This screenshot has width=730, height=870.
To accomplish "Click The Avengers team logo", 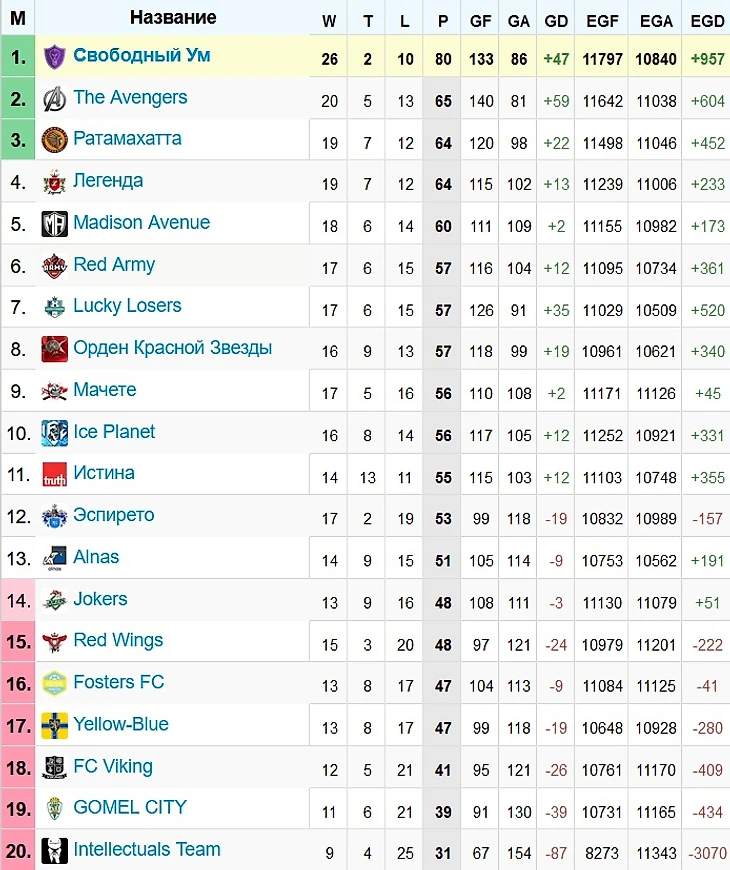I will [x=54, y=99].
